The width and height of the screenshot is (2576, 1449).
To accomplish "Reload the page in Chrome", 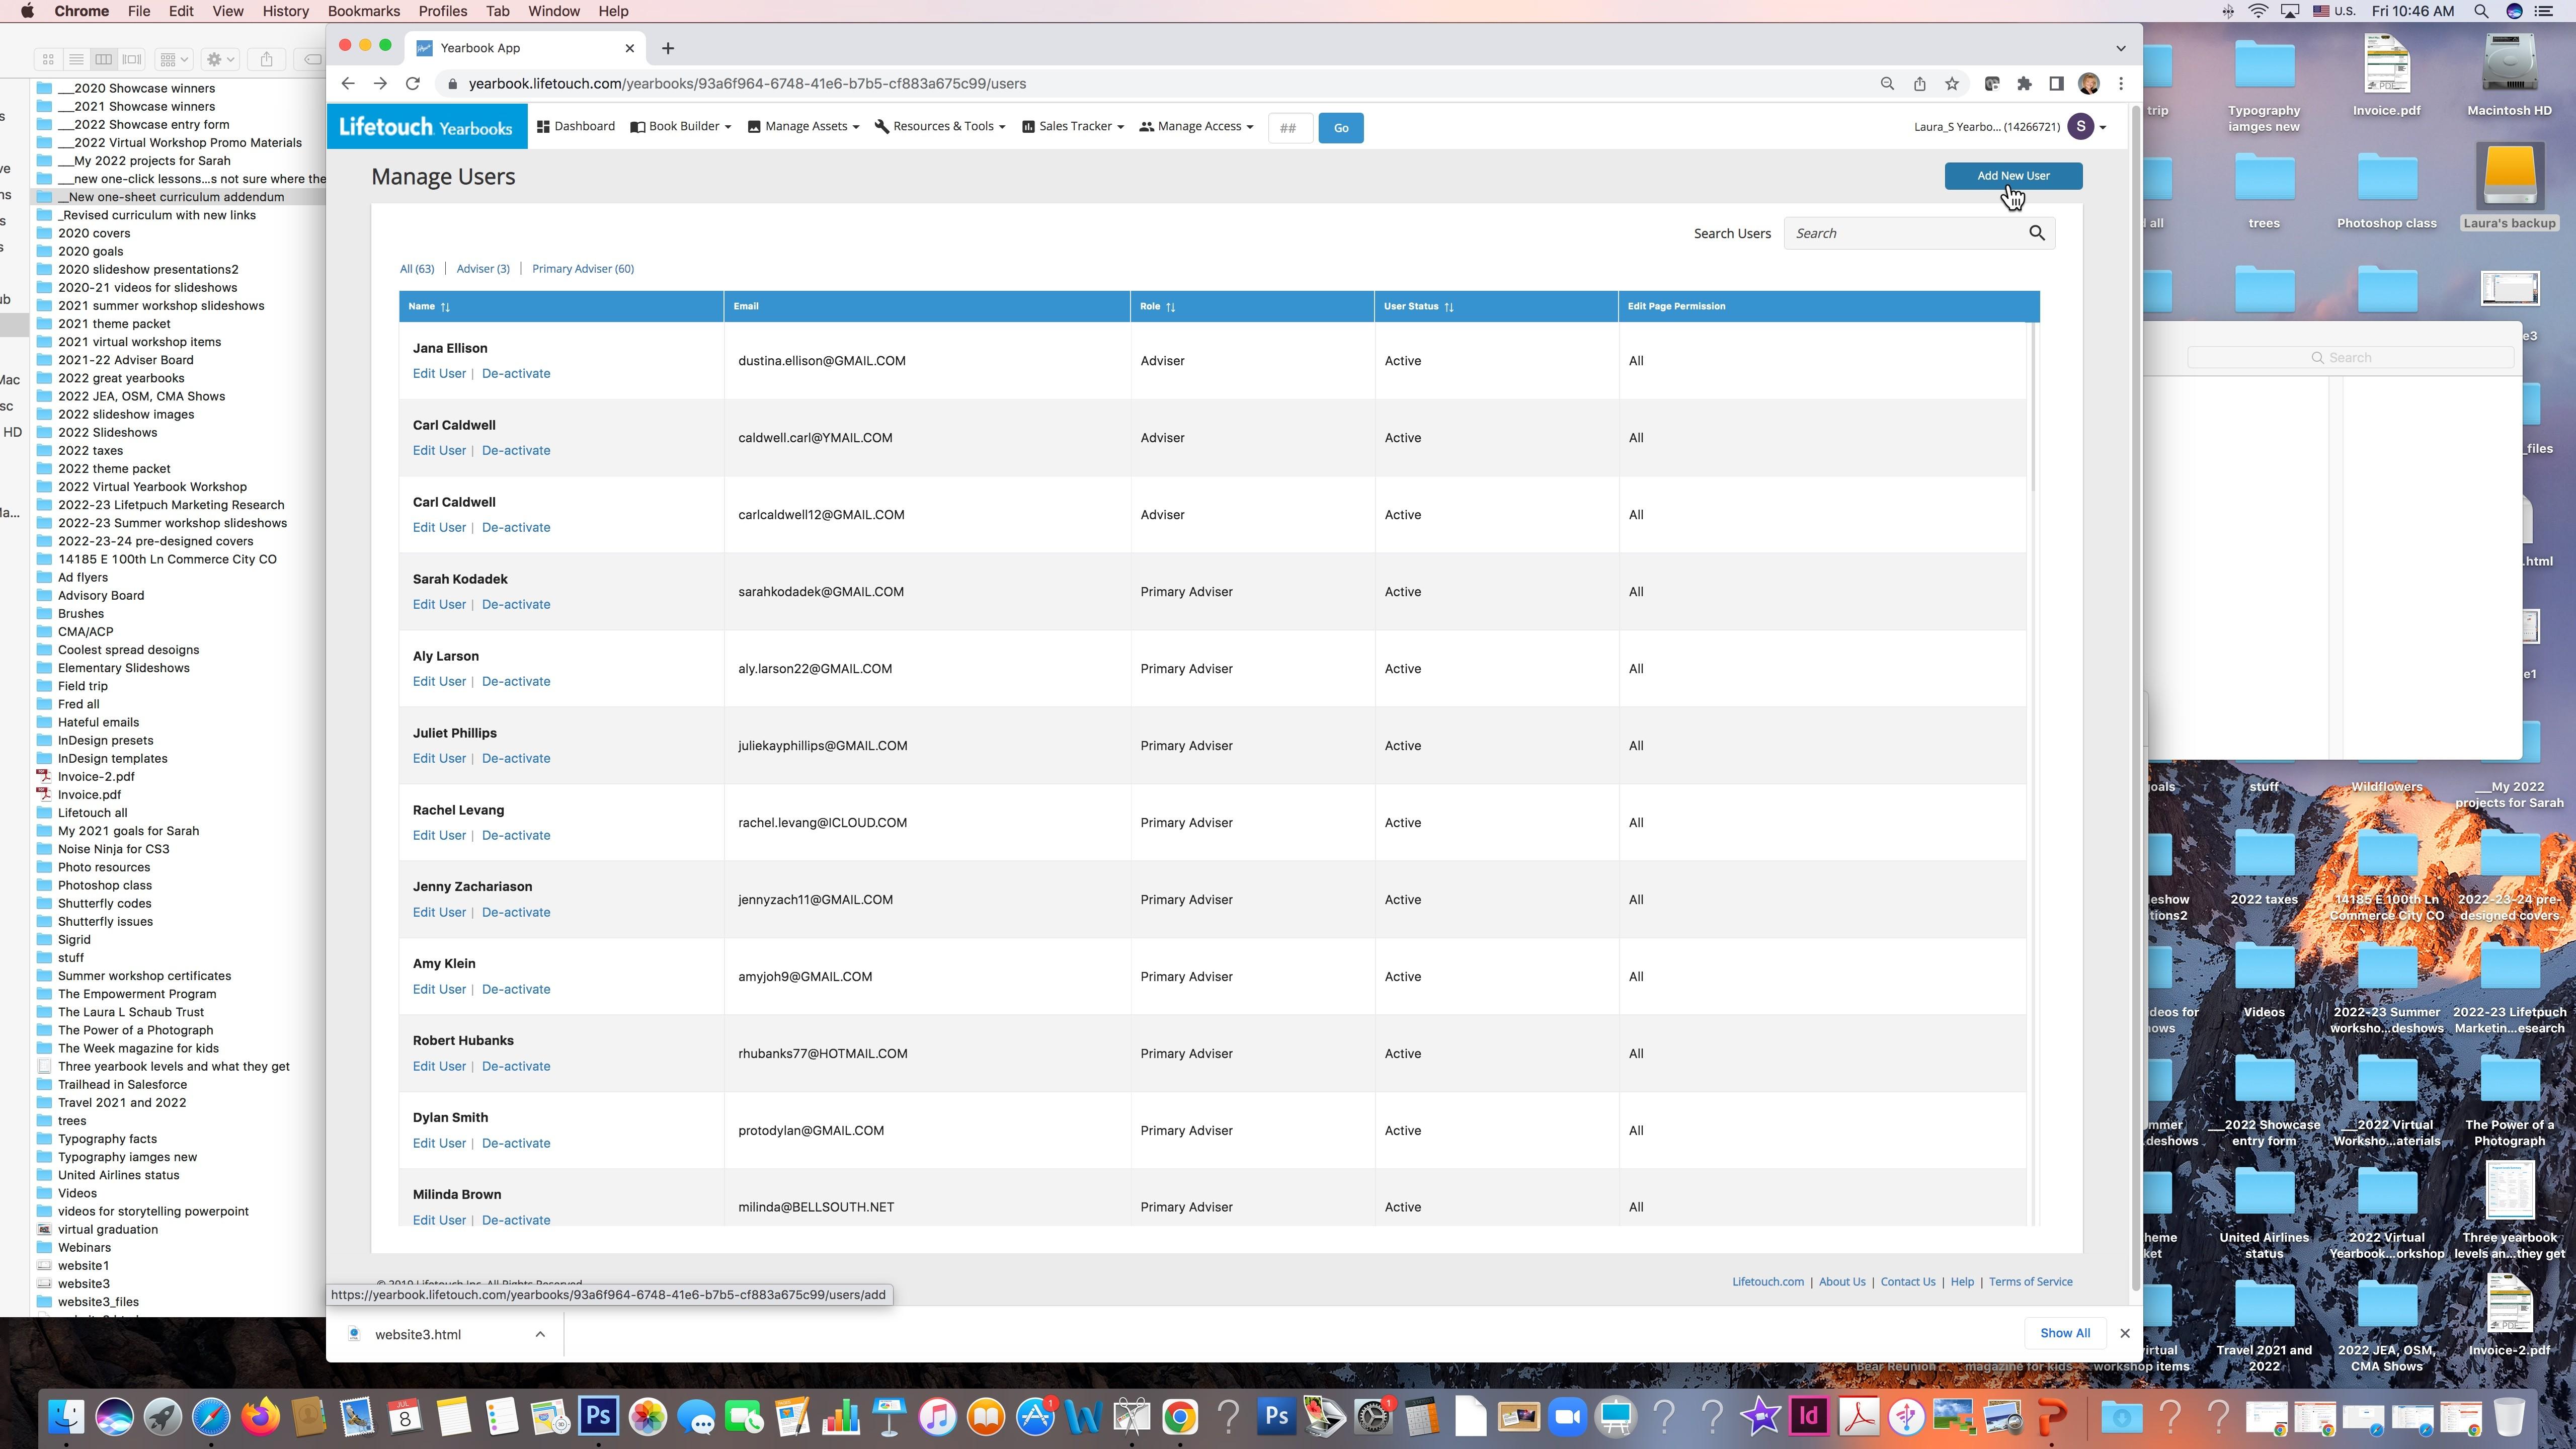I will point(413,84).
